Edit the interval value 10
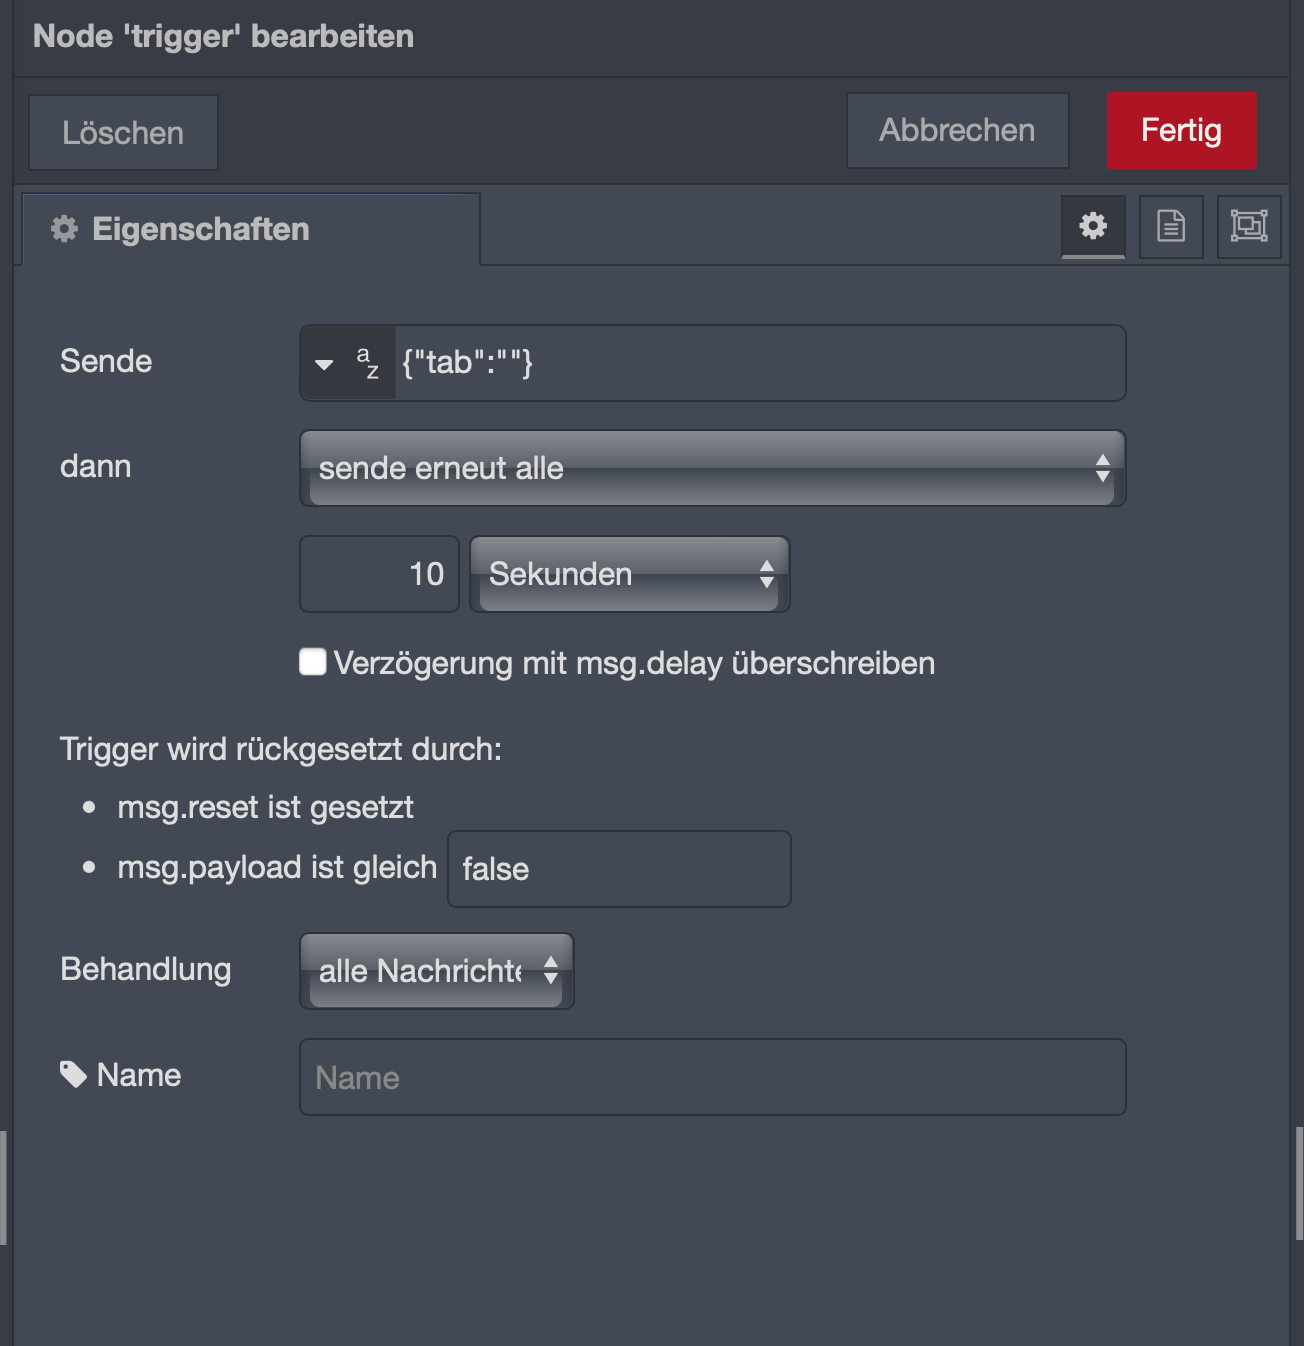Screen dimensions: 1304x1346 pyautogui.click(x=380, y=574)
